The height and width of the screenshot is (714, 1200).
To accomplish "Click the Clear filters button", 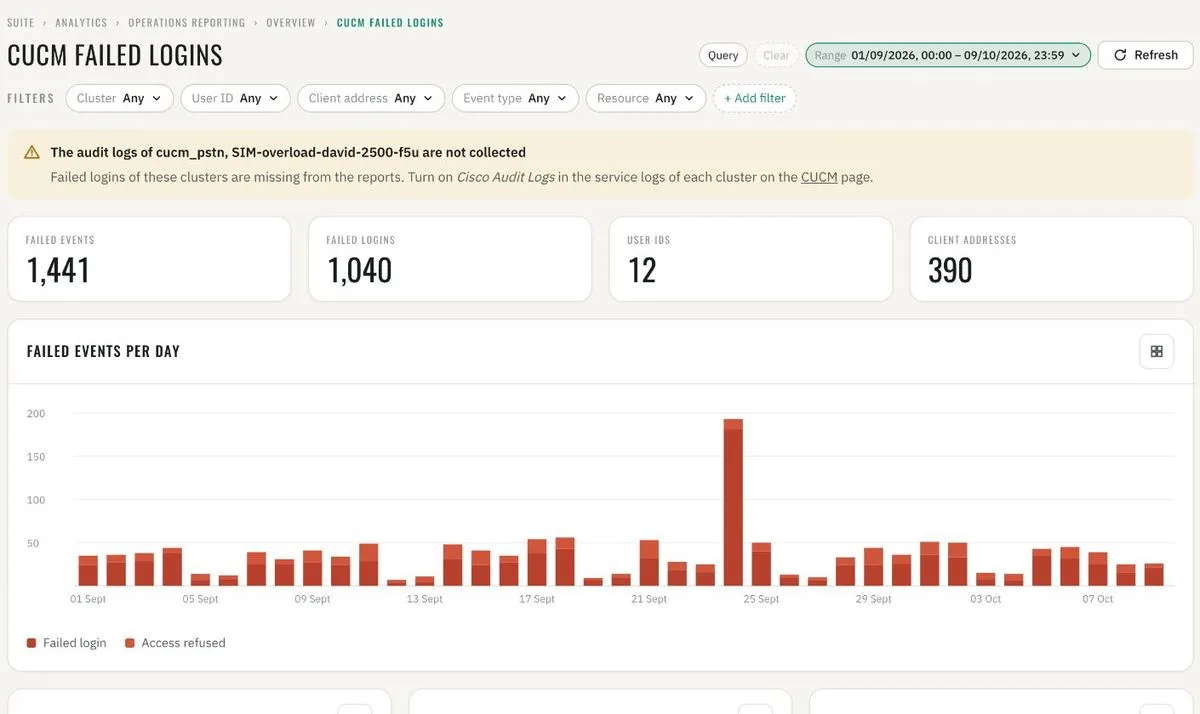I will click(776, 55).
